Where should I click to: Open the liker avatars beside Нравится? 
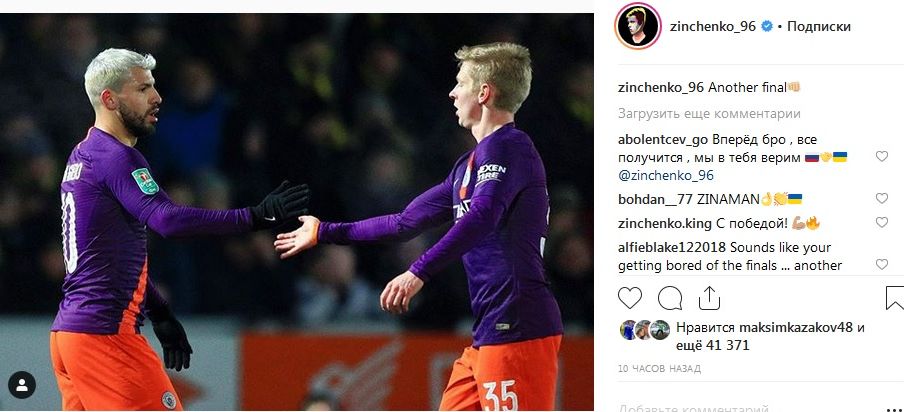coord(644,330)
